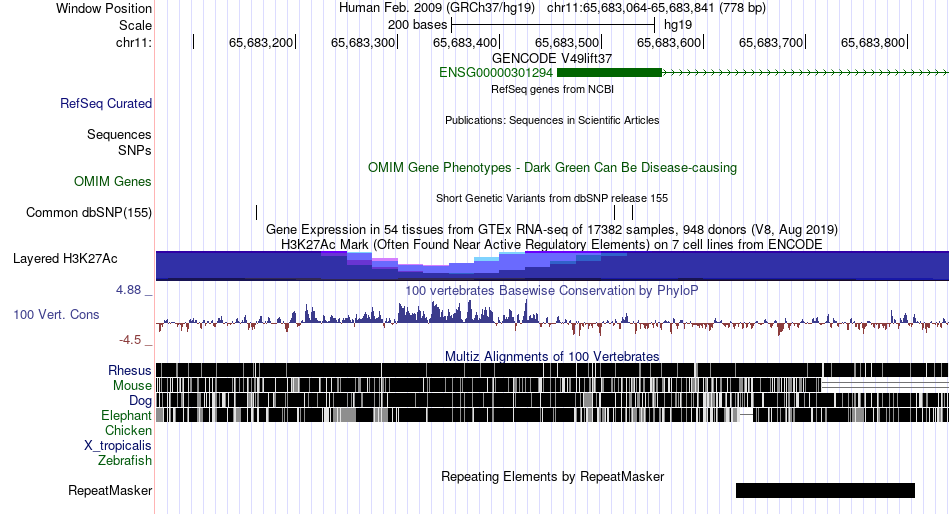Click the 4.88 conservation upper limit value
950x514 pixels.
[128, 290]
